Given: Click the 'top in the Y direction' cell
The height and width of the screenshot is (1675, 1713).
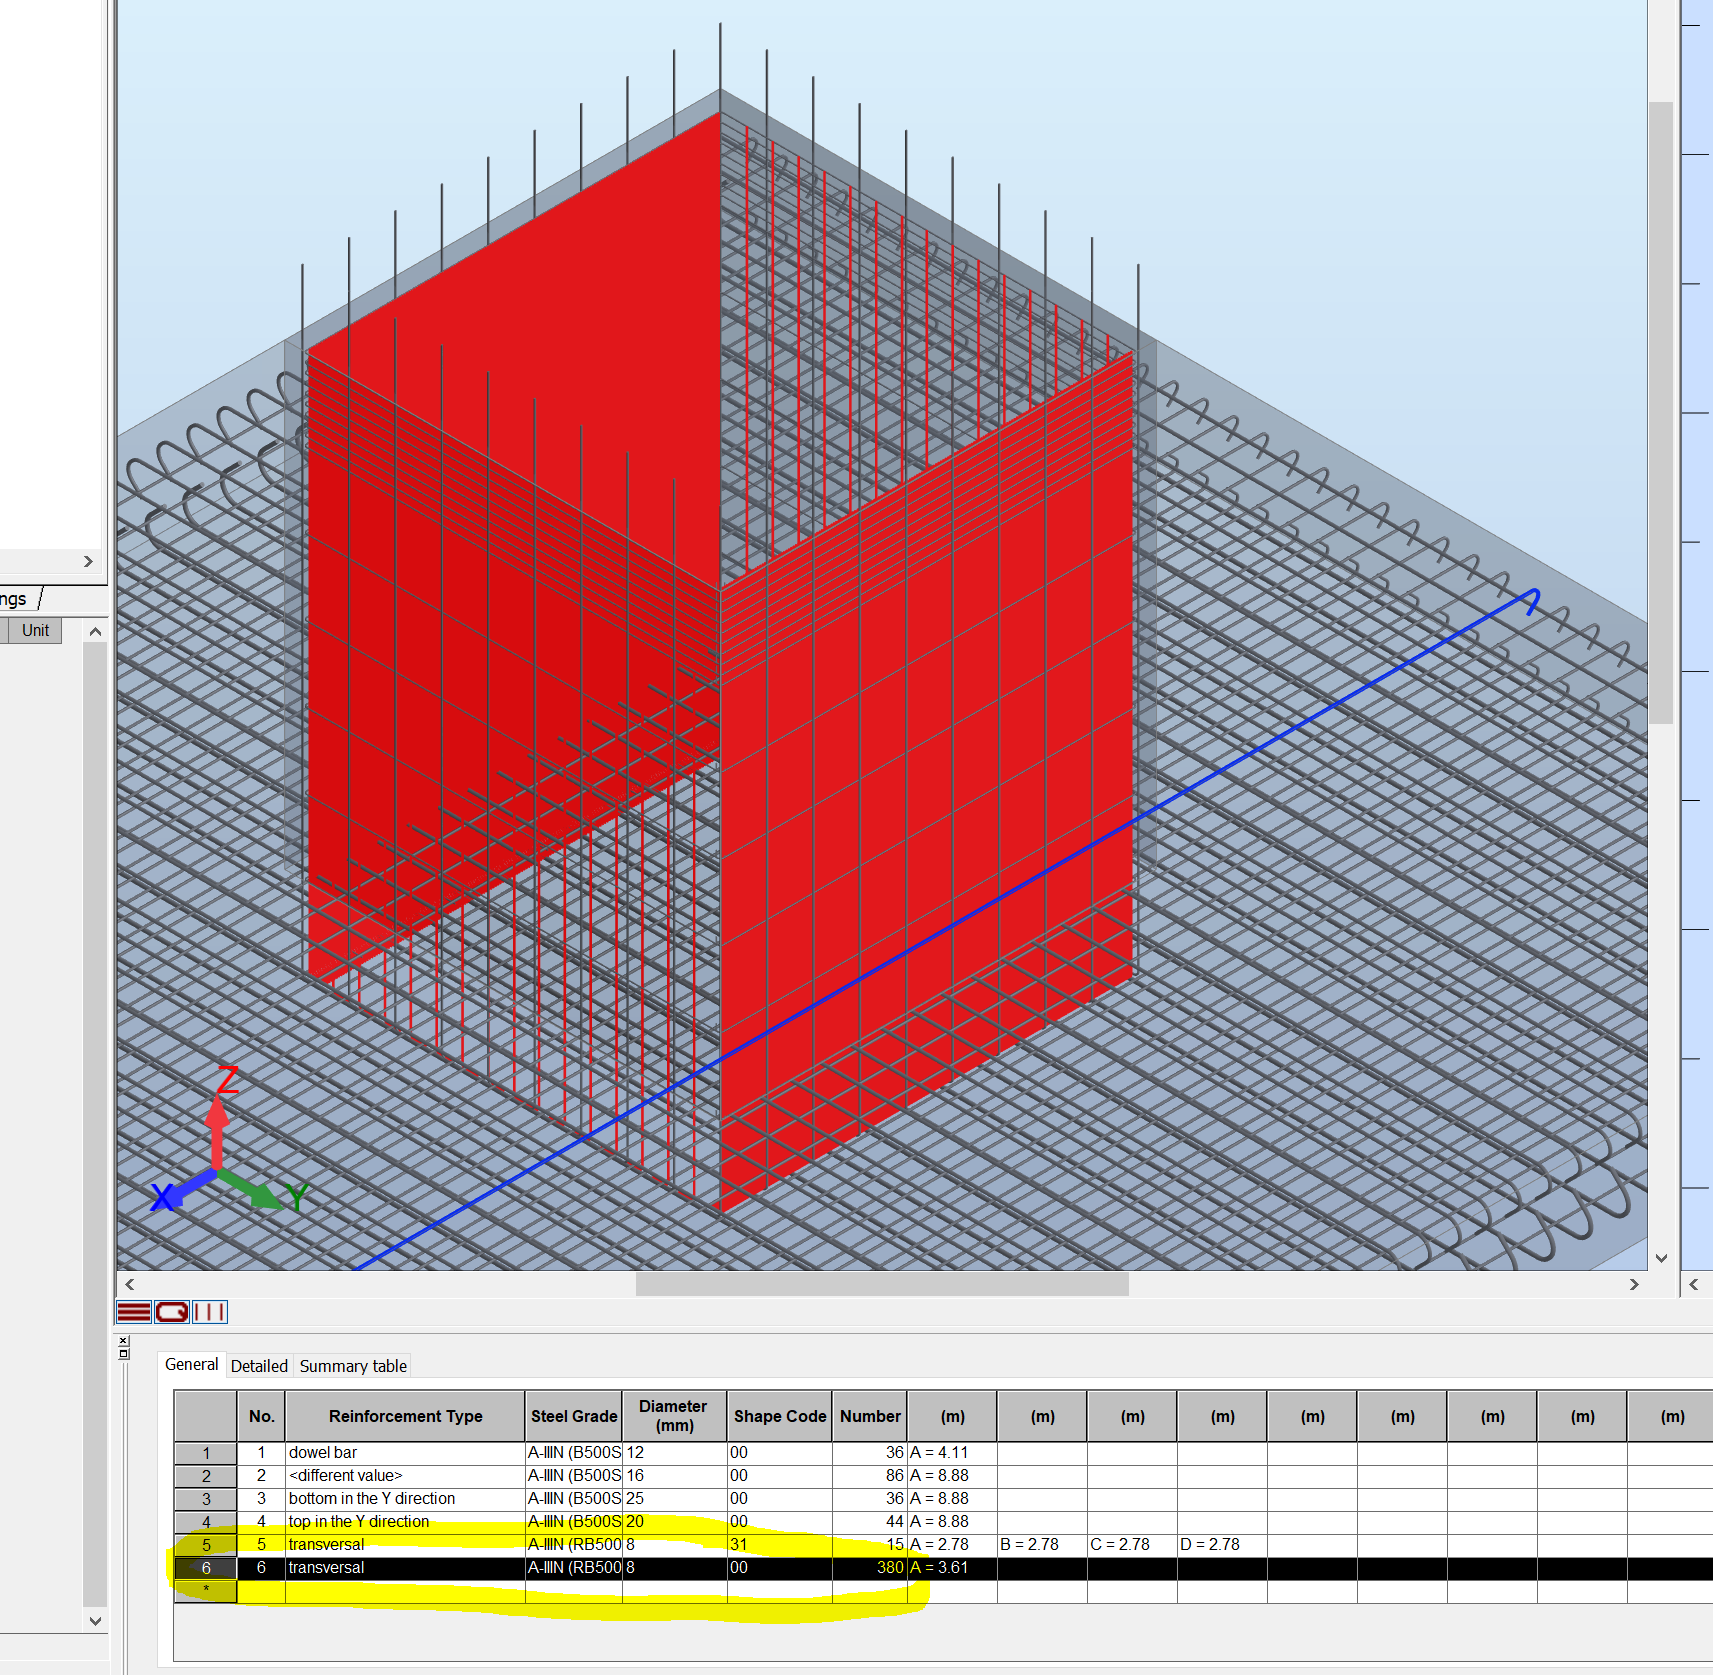Looking at the screenshot, I should pos(405,1522).
